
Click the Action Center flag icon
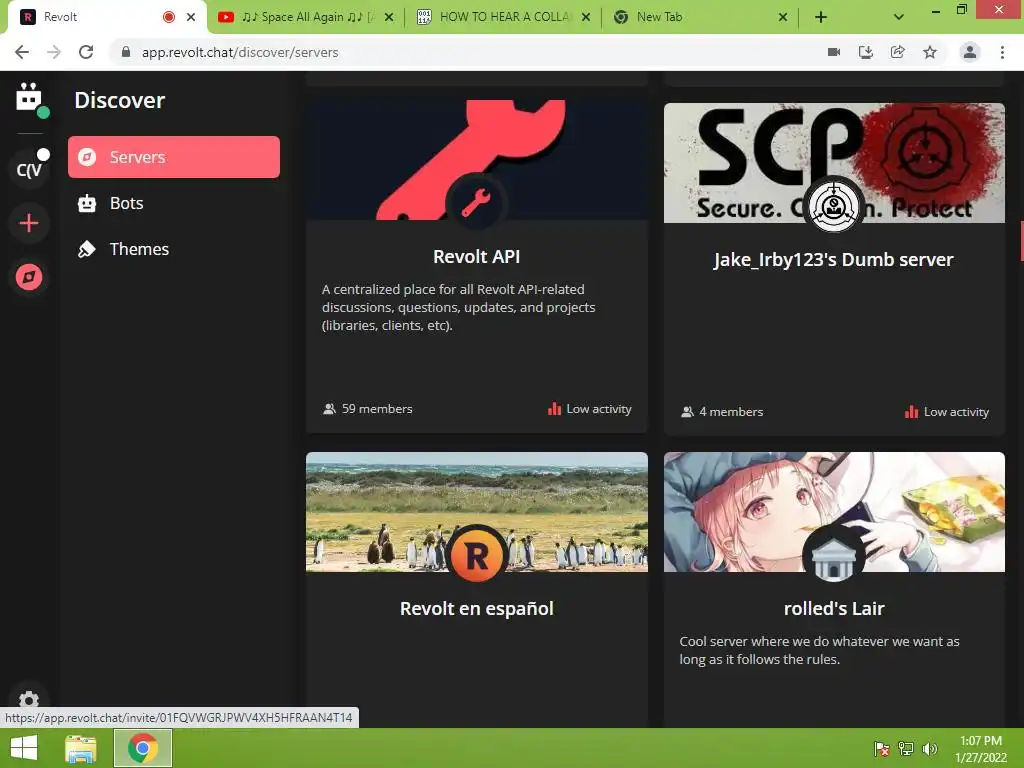point(882,748)
